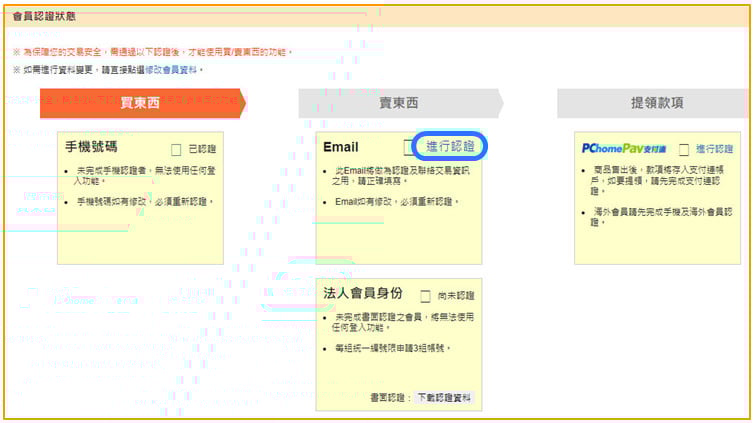
Task: Toggle the Email verification checkbox
Action: 408,147
